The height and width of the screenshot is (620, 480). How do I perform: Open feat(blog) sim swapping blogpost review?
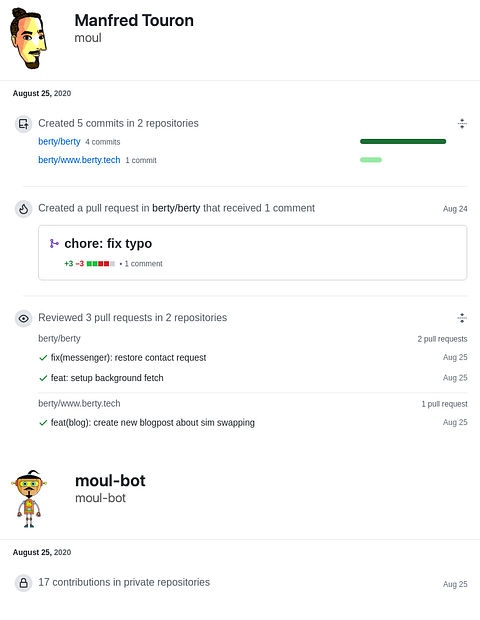[x=153, y=423]
